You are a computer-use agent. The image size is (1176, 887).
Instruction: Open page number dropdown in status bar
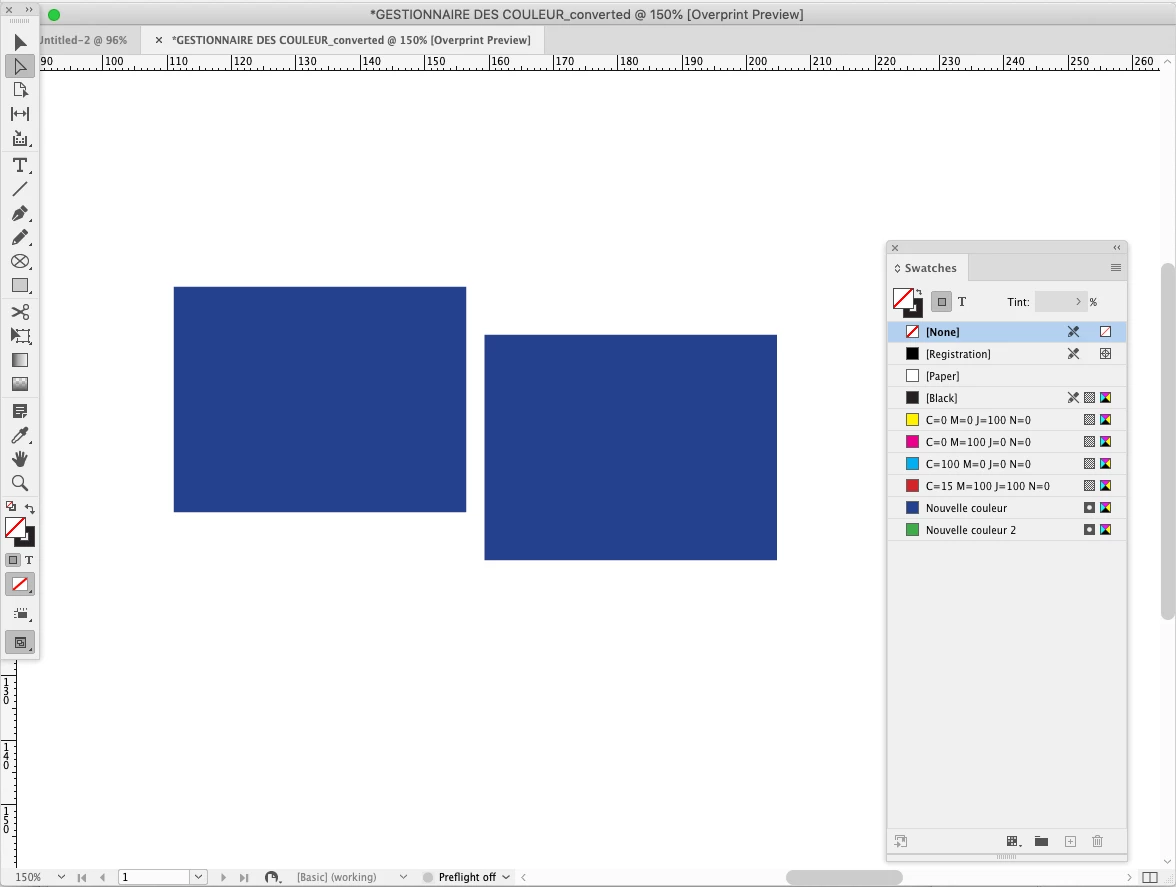coord(199,877)
